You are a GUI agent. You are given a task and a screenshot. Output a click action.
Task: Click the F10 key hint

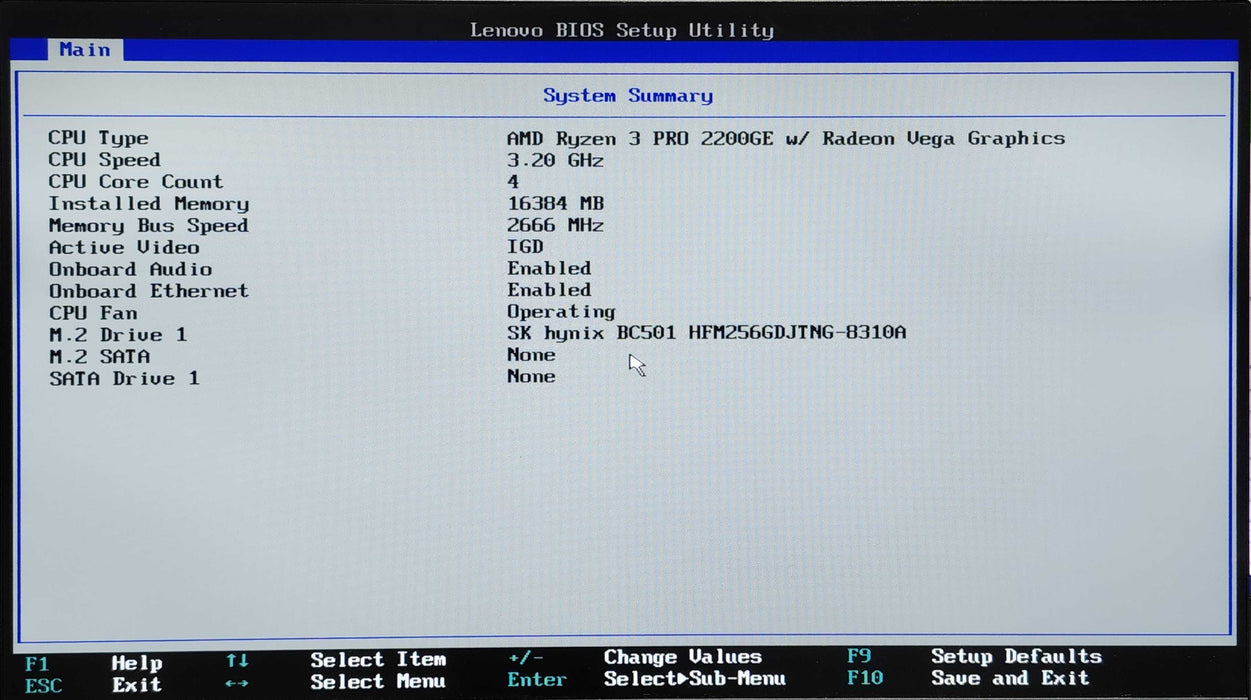pos(865,679)
